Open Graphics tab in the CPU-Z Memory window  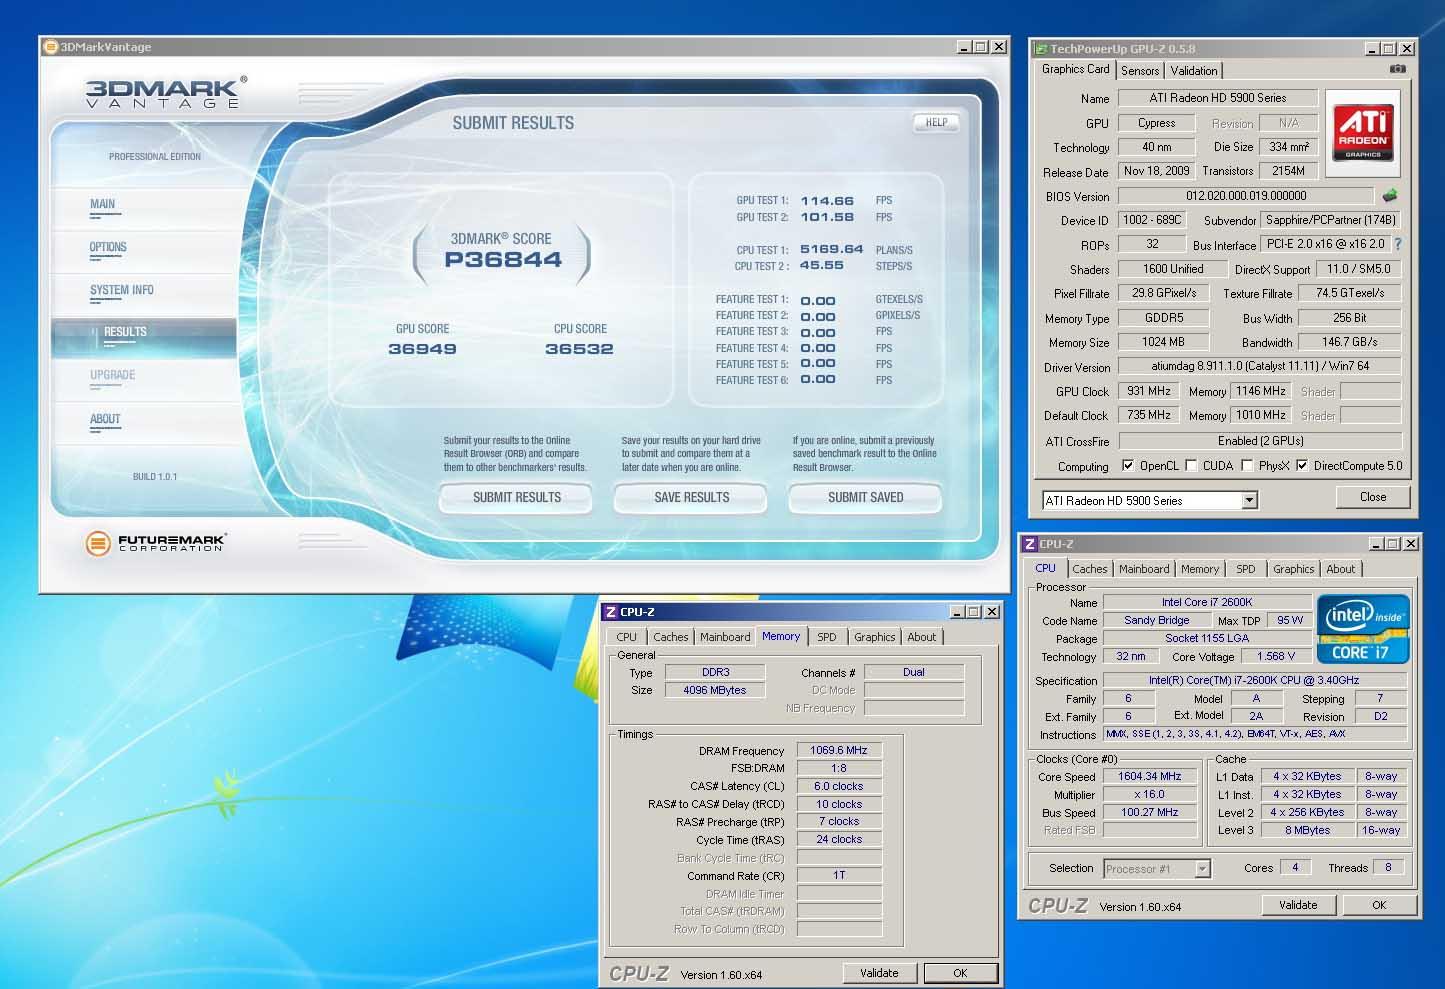pyautogui.click(x=874, y=637)
